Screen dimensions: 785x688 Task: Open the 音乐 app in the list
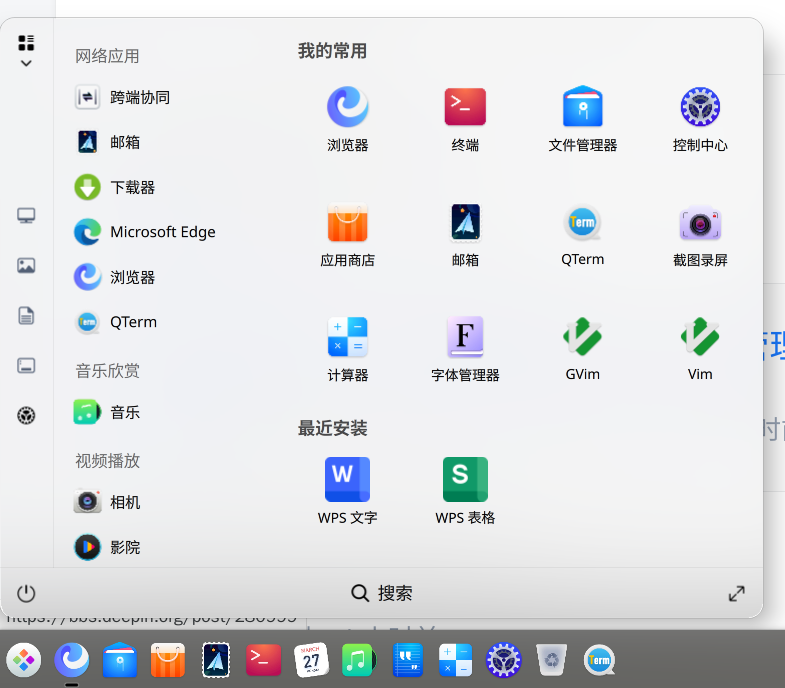click(108, 412)
